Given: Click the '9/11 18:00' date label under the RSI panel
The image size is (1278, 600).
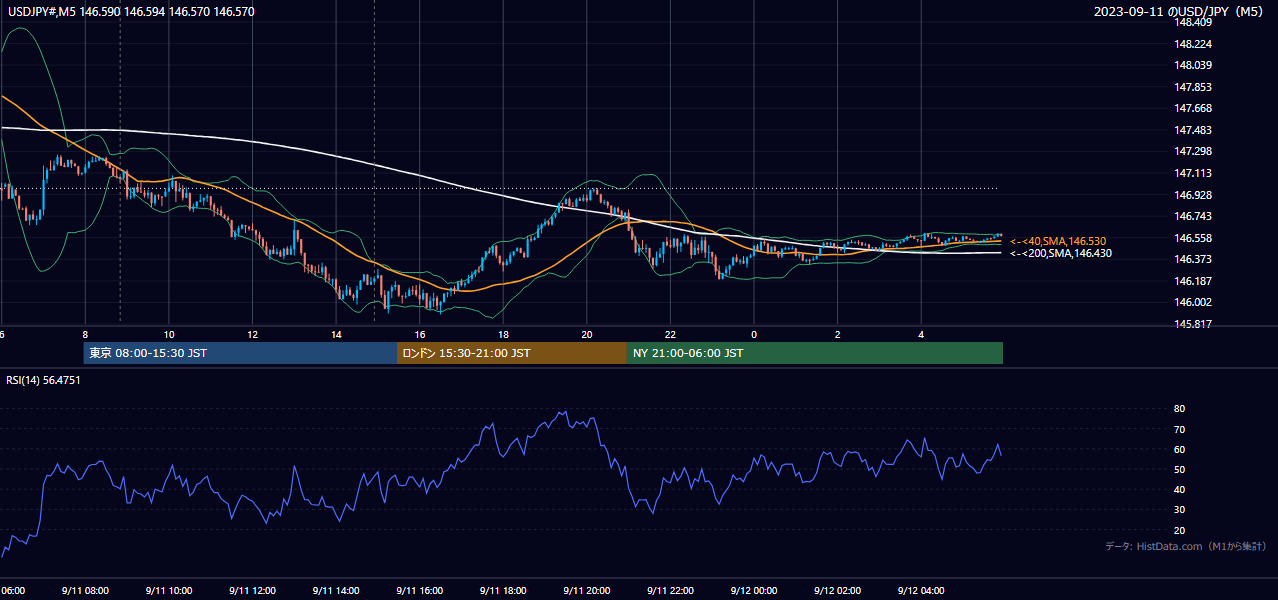Looking at the screenshot, I should click(x=503, y=590).
